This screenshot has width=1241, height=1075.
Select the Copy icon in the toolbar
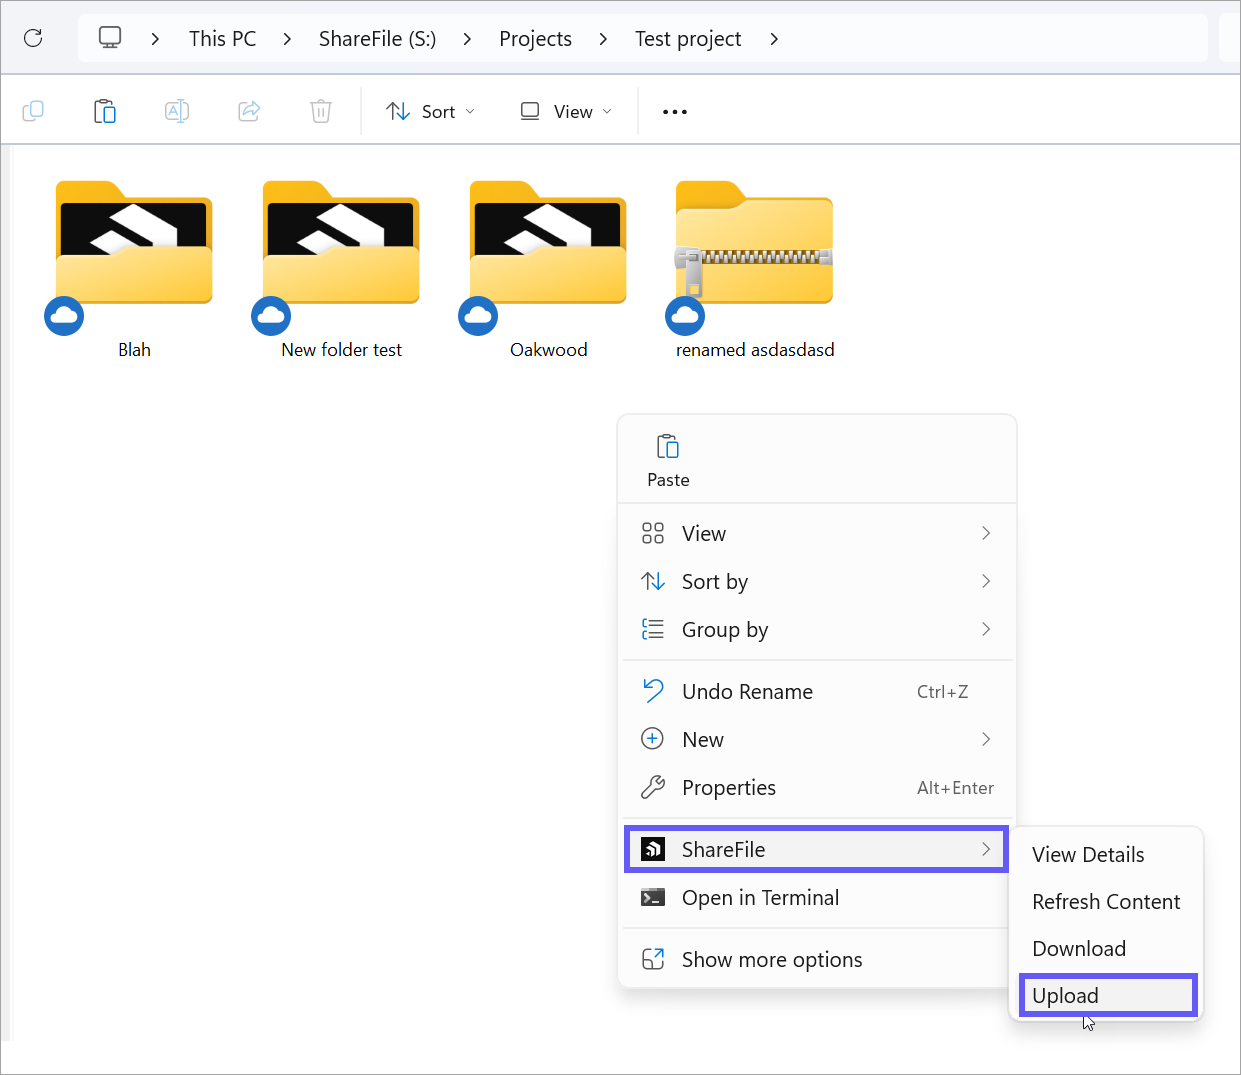point(33,111)
